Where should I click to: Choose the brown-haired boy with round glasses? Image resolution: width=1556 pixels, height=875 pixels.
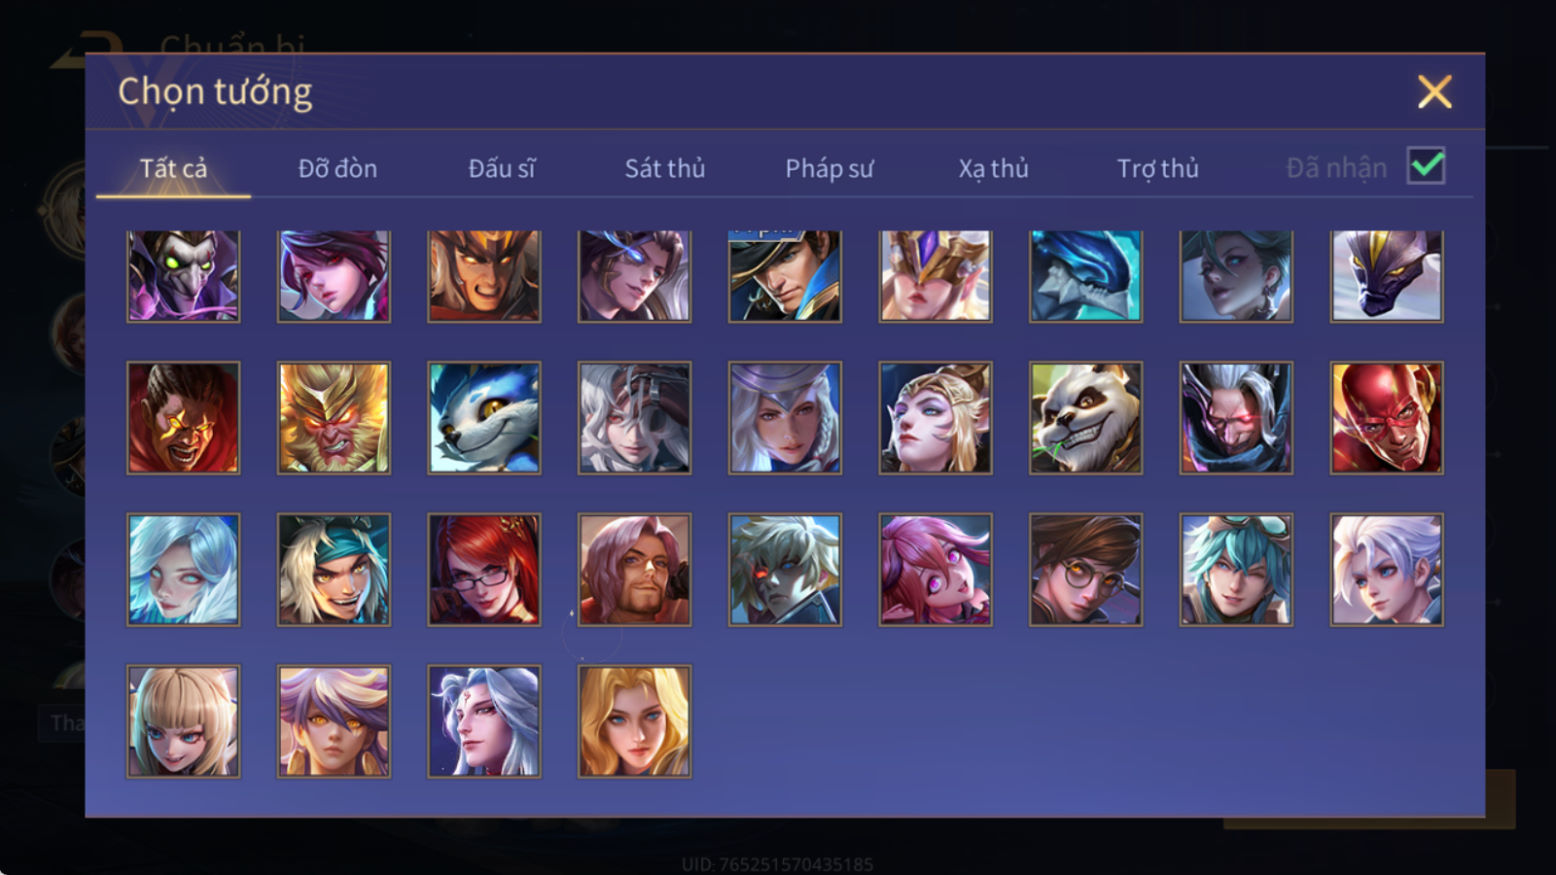[x=1085, y=570]
